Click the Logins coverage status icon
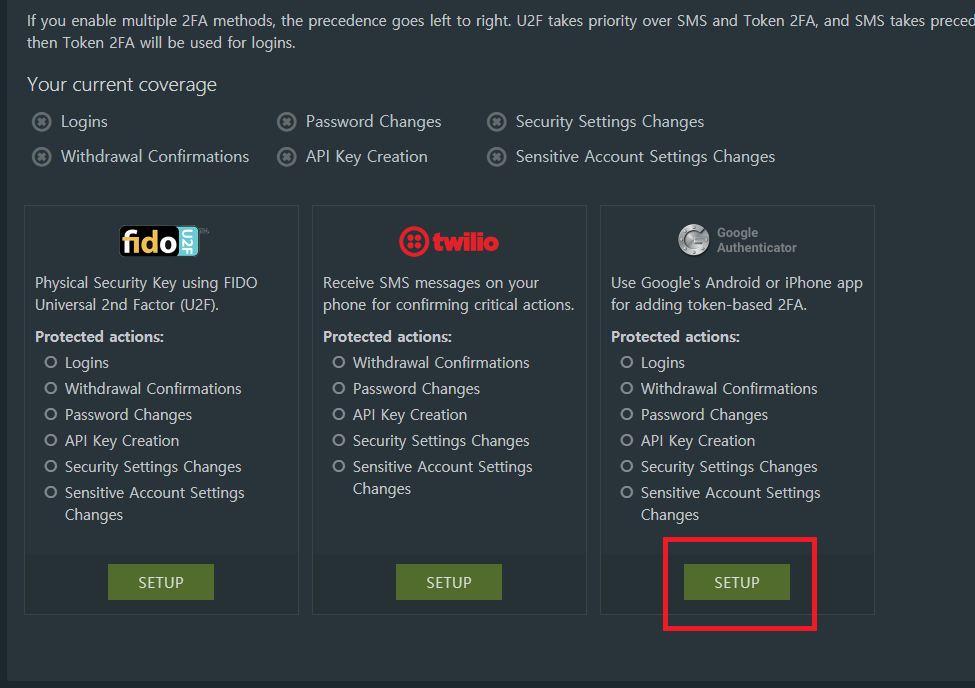Image resolution: width=975 pixels, height=688 pixels. [42, 122]
